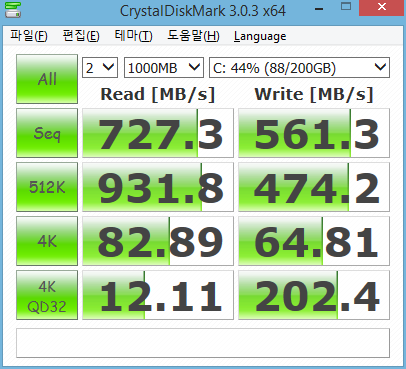Select the Seq read result 727.3
Image resolution: width=406 pixels, height=369 pixels.
click(158, 133)
